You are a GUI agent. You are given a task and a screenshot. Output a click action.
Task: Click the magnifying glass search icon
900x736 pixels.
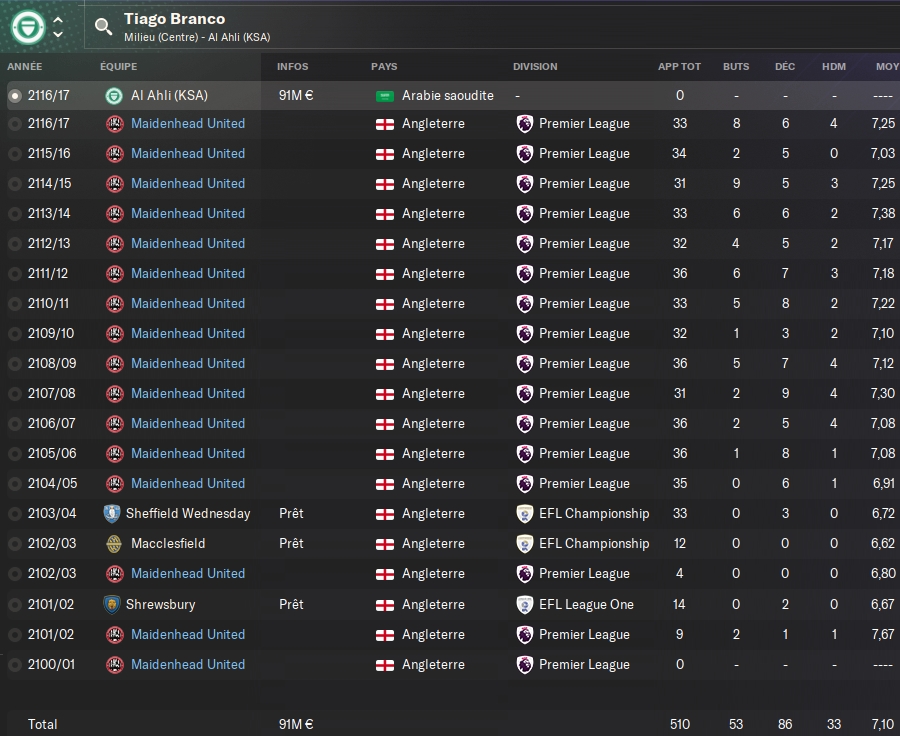coord(104,28)
